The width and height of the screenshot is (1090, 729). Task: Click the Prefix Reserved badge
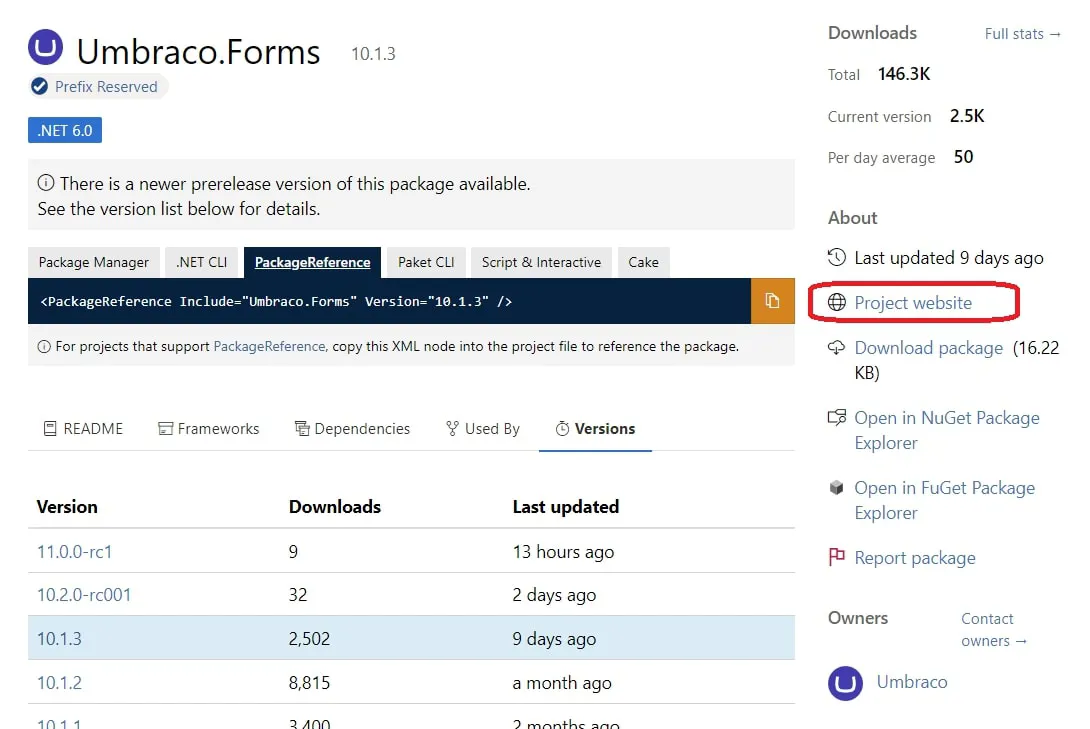(97, 87)
